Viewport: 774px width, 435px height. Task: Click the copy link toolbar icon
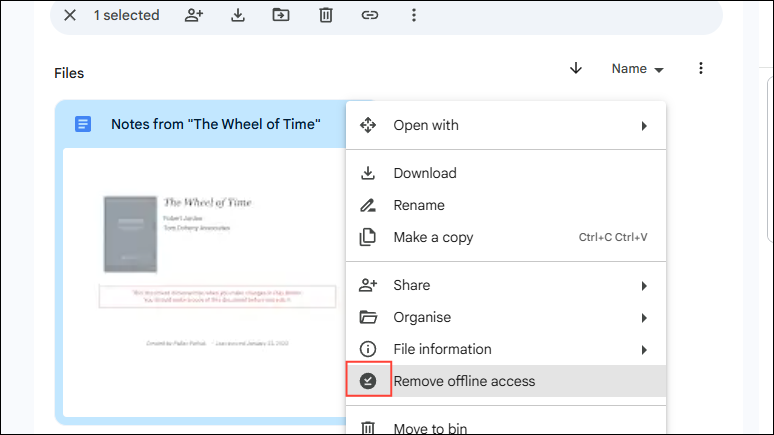(370, 15)
